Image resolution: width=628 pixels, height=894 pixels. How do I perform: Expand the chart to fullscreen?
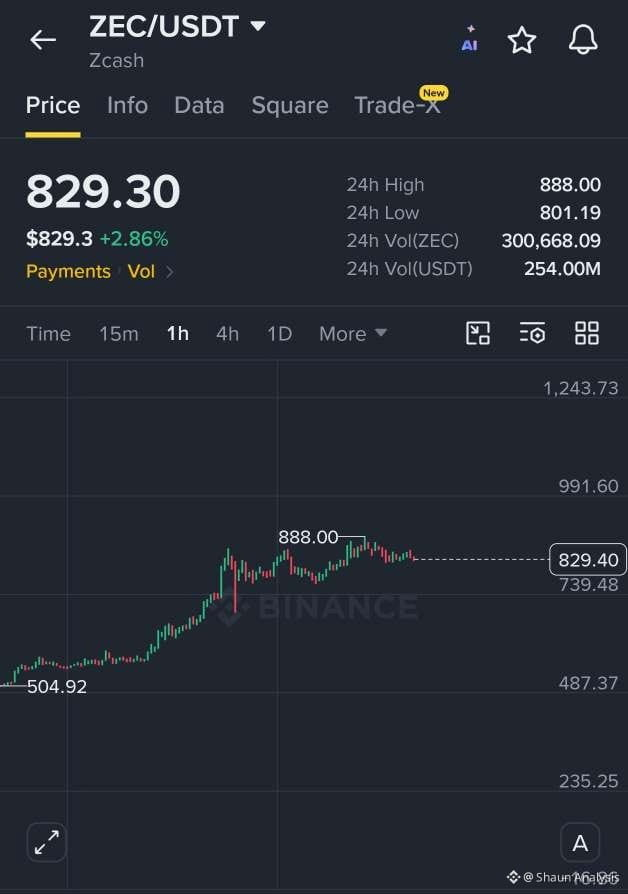pyautogui.click(x=46, y=842)
